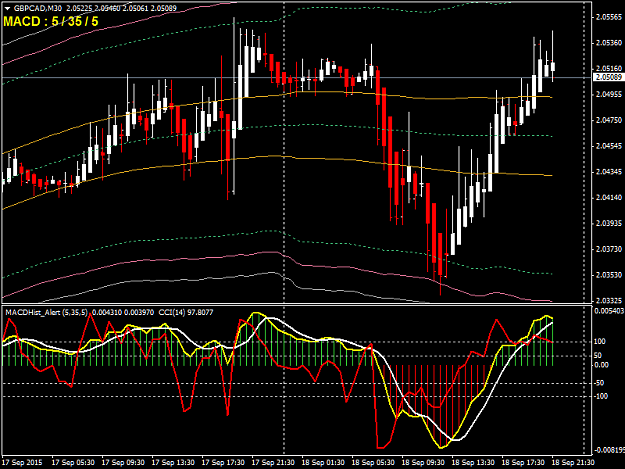
Task: Click price scale value 2.03530
Action: point(608,275)
